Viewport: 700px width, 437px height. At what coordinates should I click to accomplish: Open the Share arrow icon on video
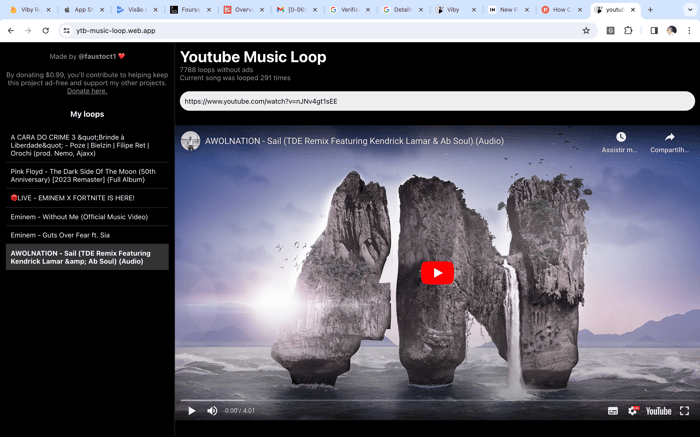669,137
